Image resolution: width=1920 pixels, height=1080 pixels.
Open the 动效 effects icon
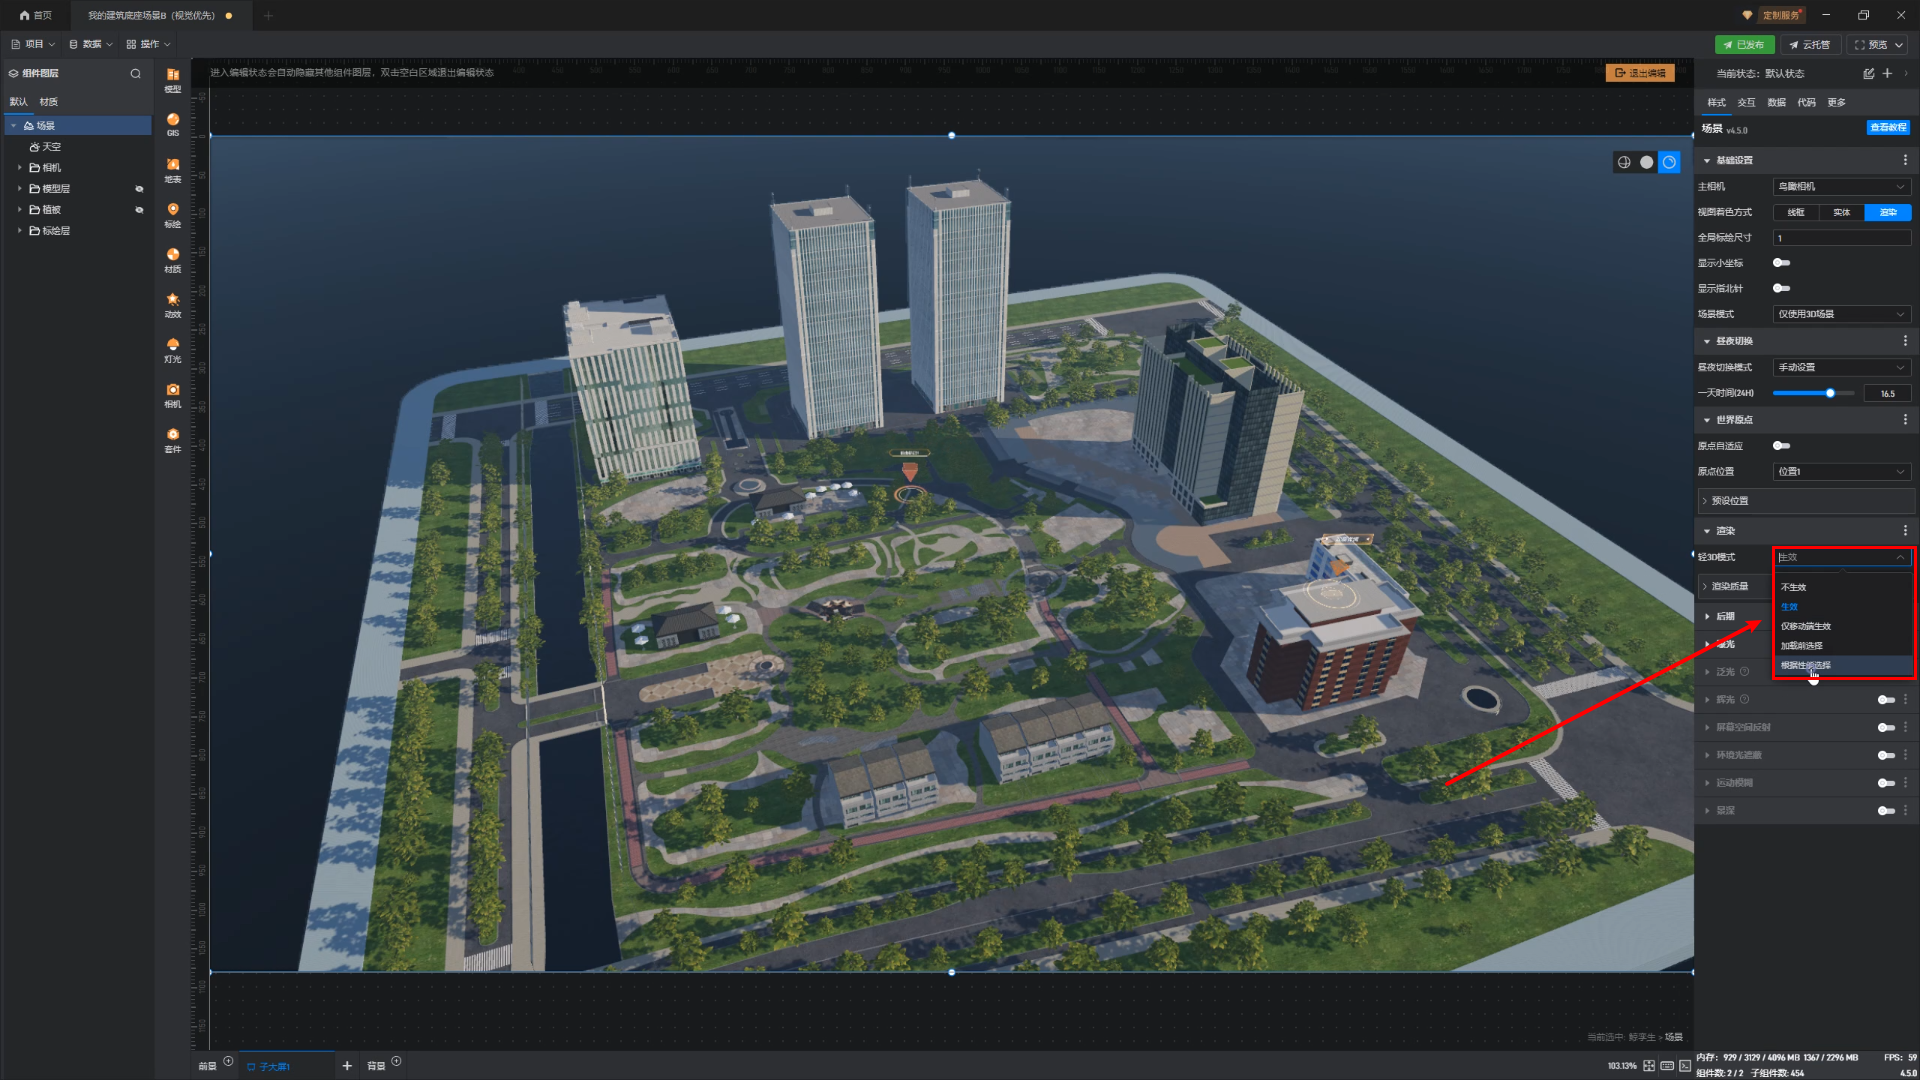[x=173, y=301]
